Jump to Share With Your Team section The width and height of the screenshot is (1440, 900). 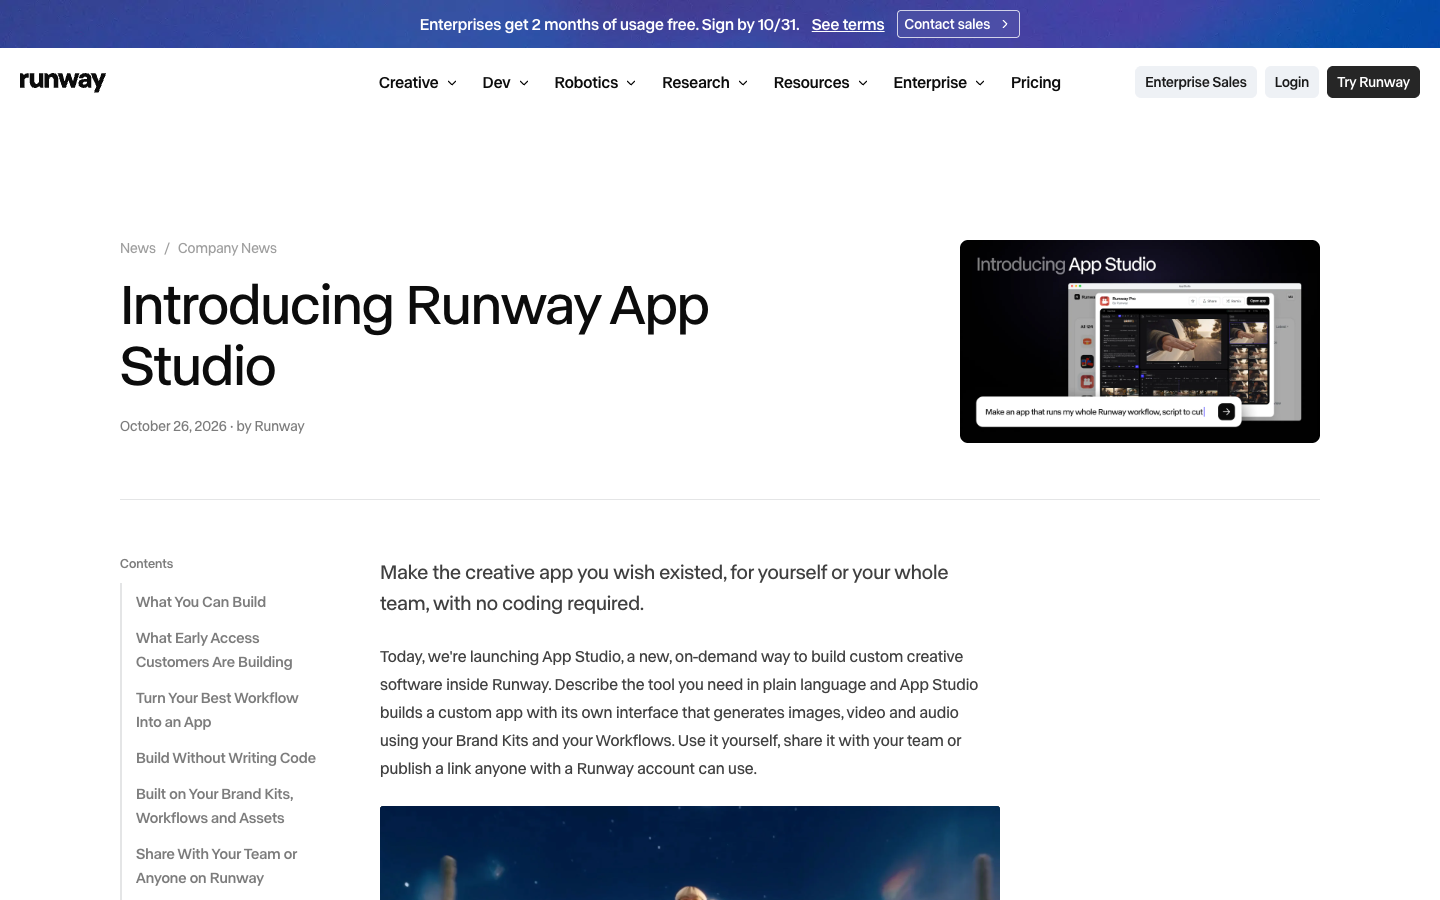(216, 866)
